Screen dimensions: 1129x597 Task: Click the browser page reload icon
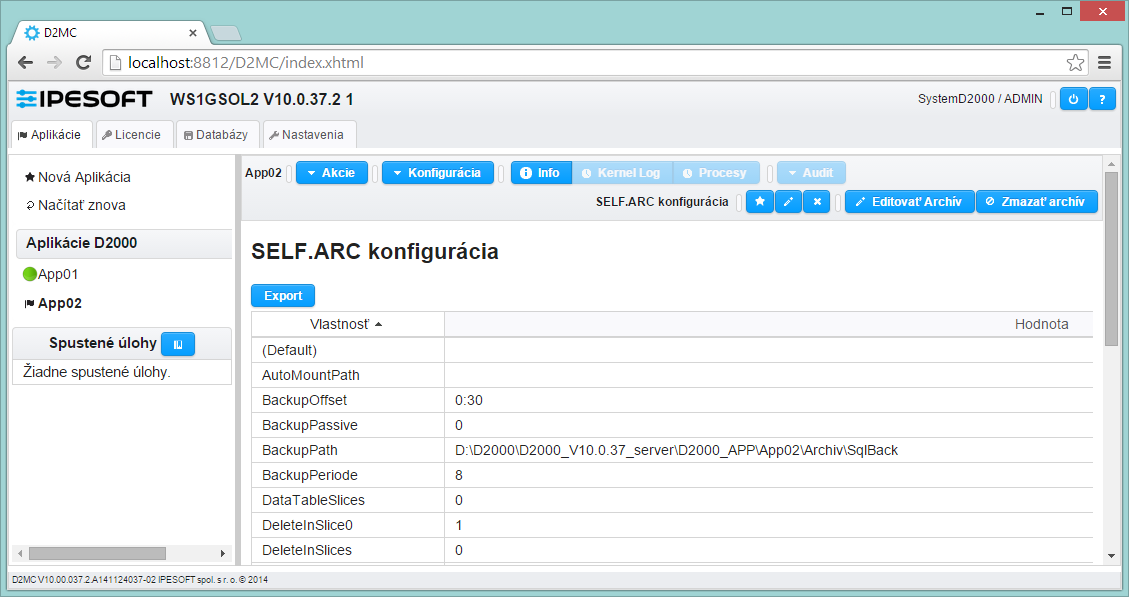click(x=84, y=63)
